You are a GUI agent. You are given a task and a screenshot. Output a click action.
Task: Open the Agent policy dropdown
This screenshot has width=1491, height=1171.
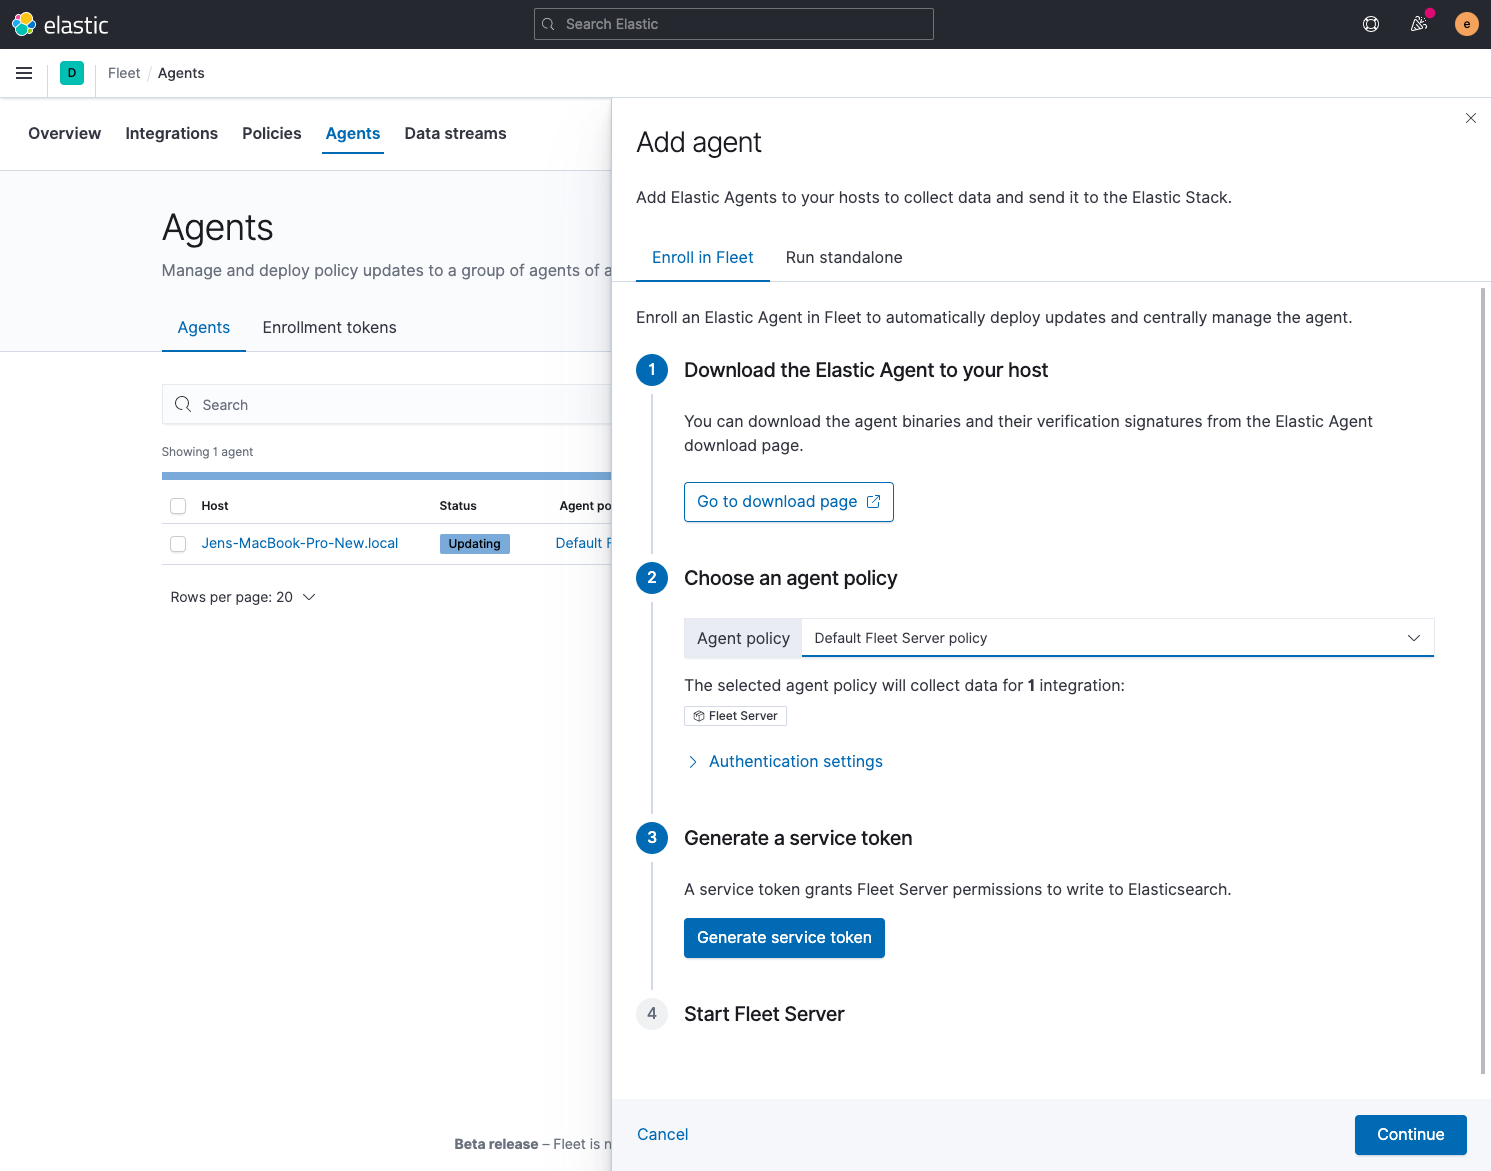point(1118,638)
